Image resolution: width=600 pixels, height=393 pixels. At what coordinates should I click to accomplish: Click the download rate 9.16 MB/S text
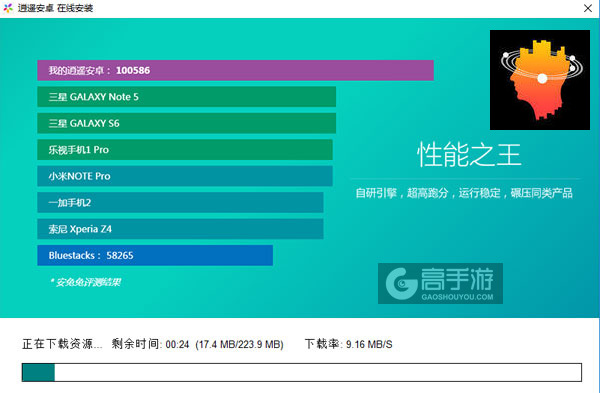[x=349, y=344]
